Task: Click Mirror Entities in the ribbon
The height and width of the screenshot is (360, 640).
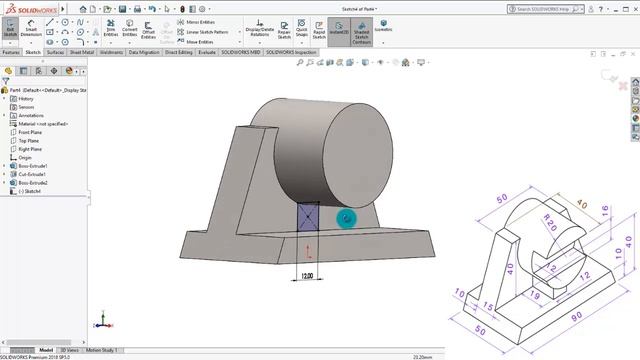Action: pos(196,22)
